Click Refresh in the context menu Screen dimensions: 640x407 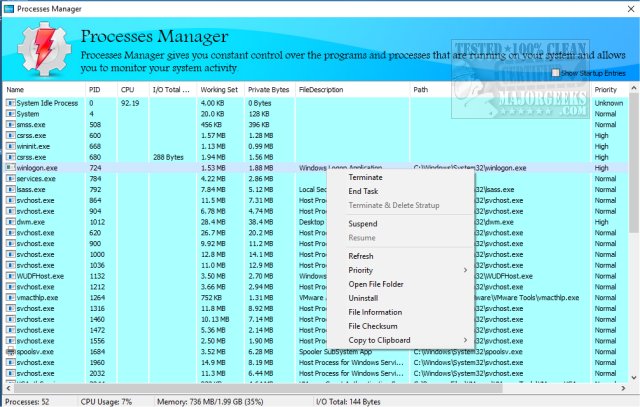point(360,256)
